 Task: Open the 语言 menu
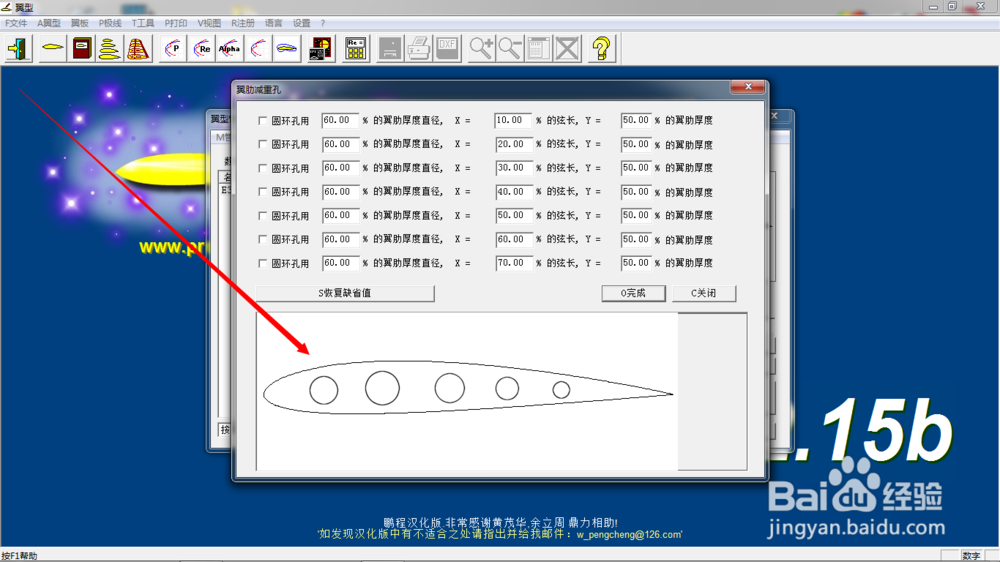click(x=274, y=23)
